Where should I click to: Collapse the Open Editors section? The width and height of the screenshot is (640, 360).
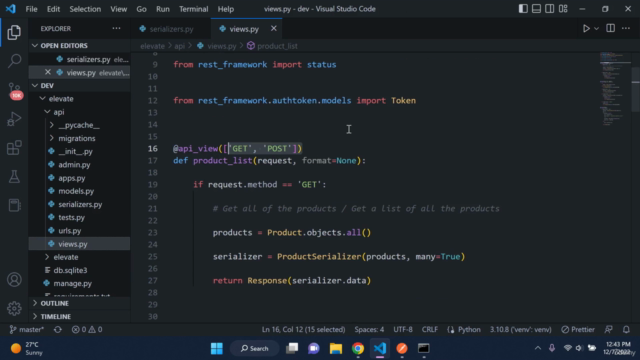pos(80,45)
